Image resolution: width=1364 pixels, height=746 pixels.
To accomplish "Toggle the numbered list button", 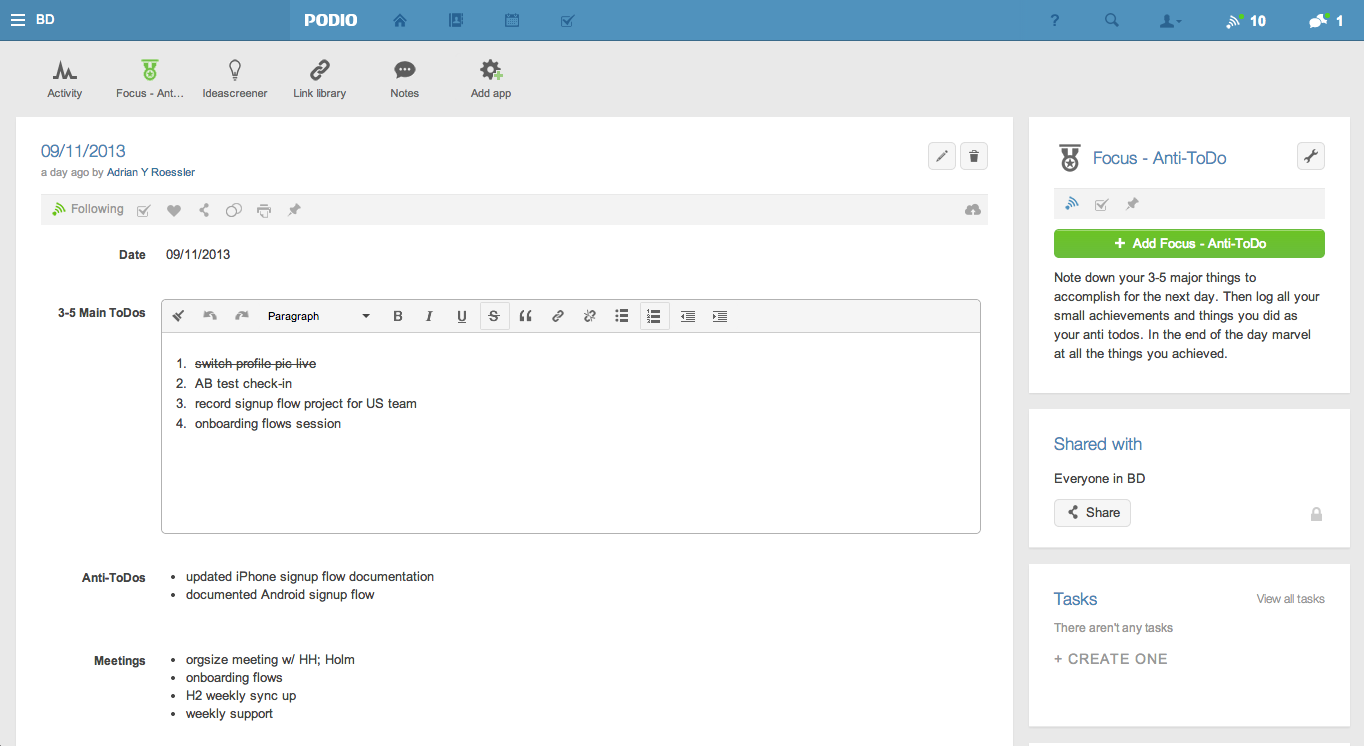I will 654,316.
